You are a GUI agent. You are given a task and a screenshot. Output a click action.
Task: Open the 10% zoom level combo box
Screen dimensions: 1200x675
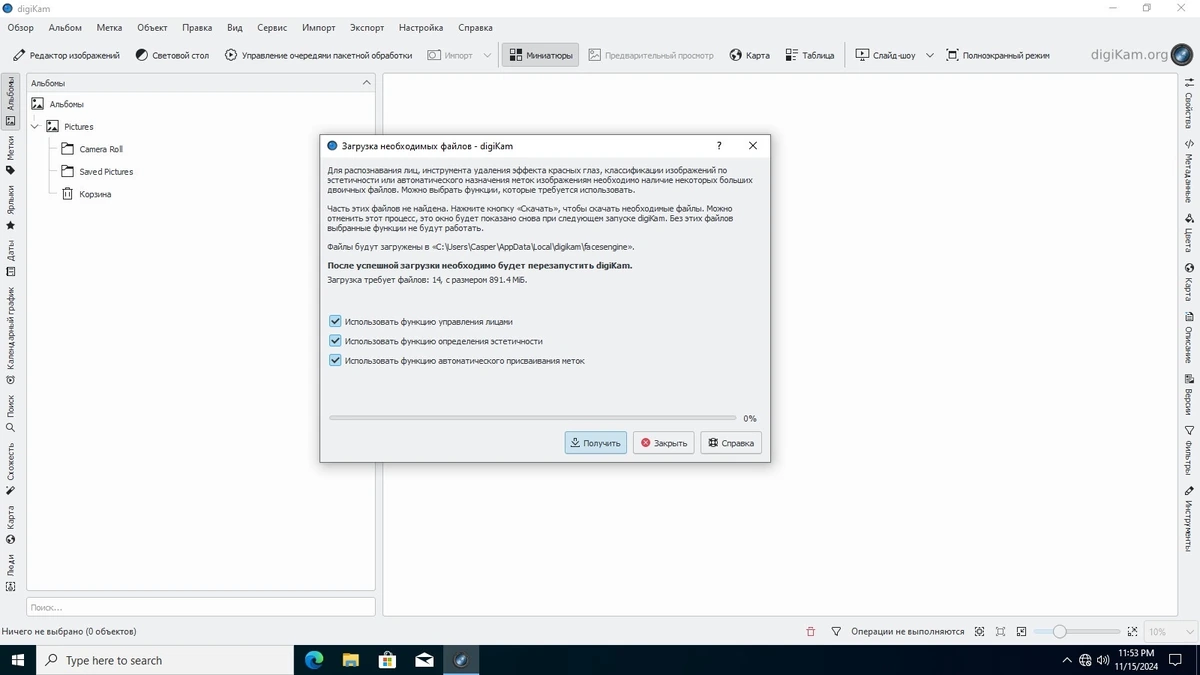click(1170, 632)
